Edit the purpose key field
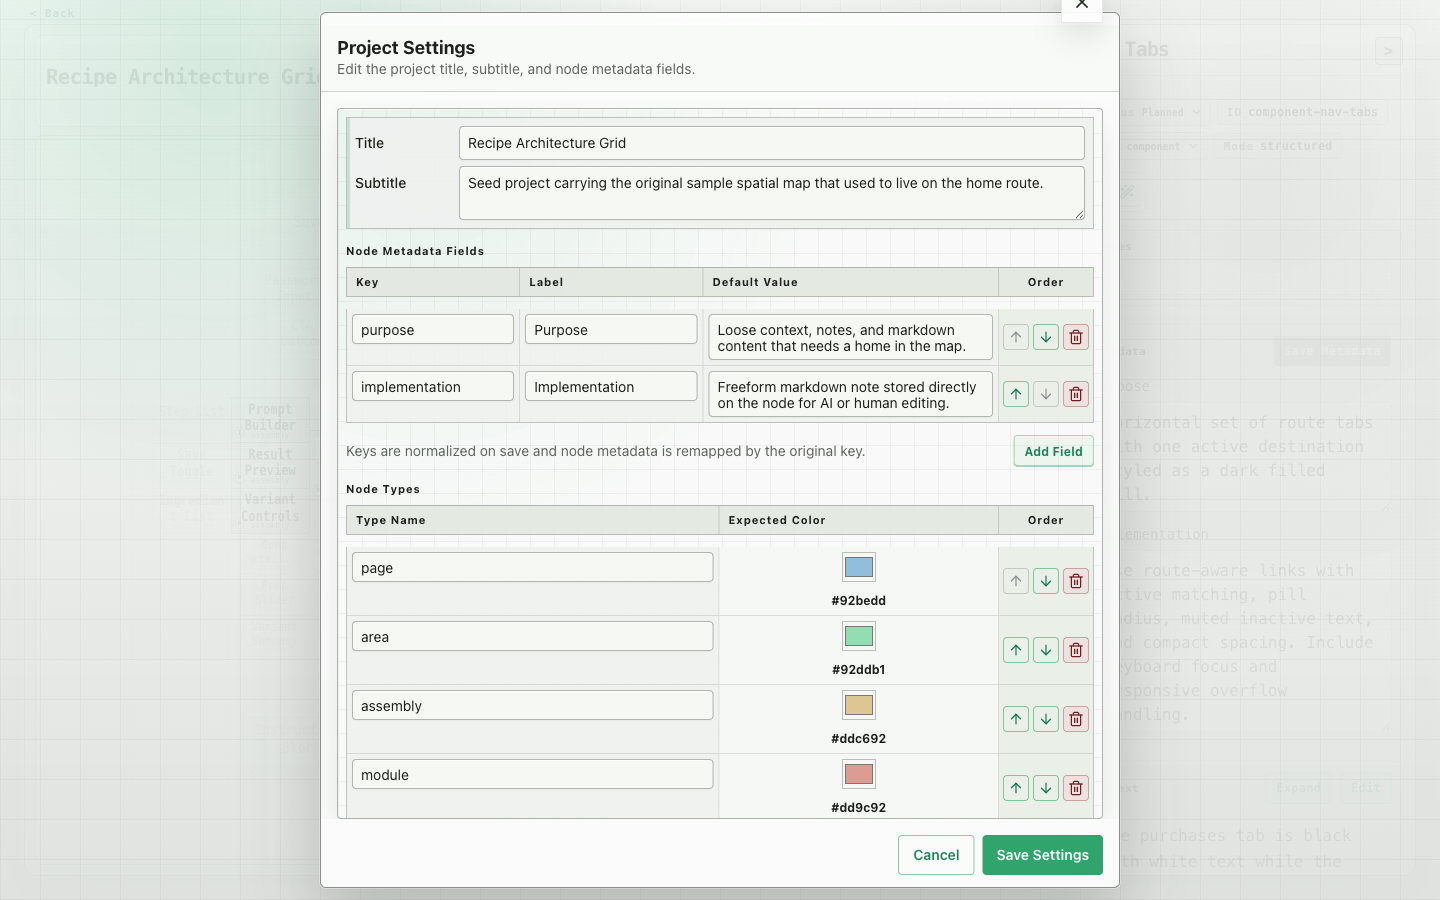The width and height of the screenshot is (1440, 900). click(433, 330)
